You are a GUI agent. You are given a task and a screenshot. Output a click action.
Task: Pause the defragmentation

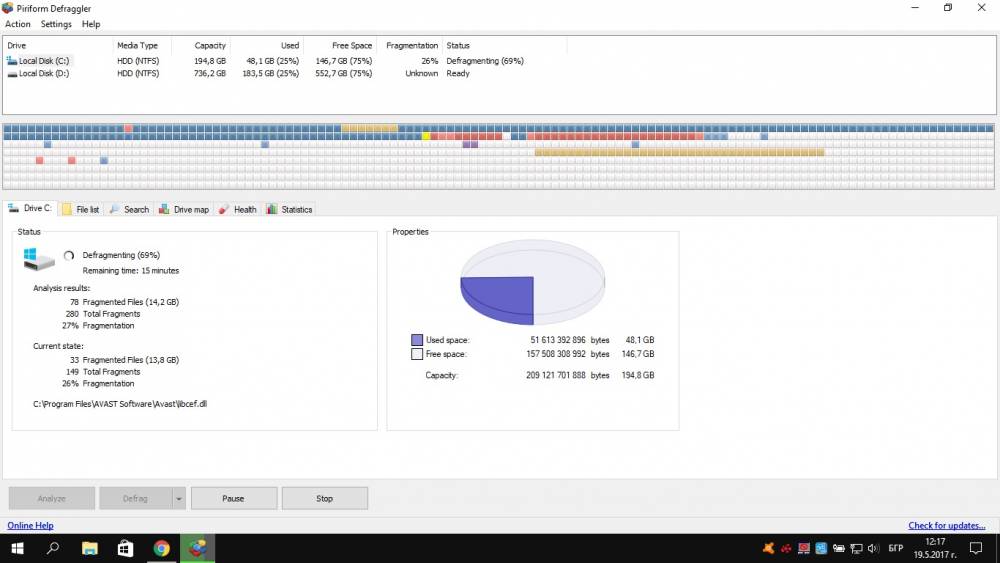[x=233, y=499]
